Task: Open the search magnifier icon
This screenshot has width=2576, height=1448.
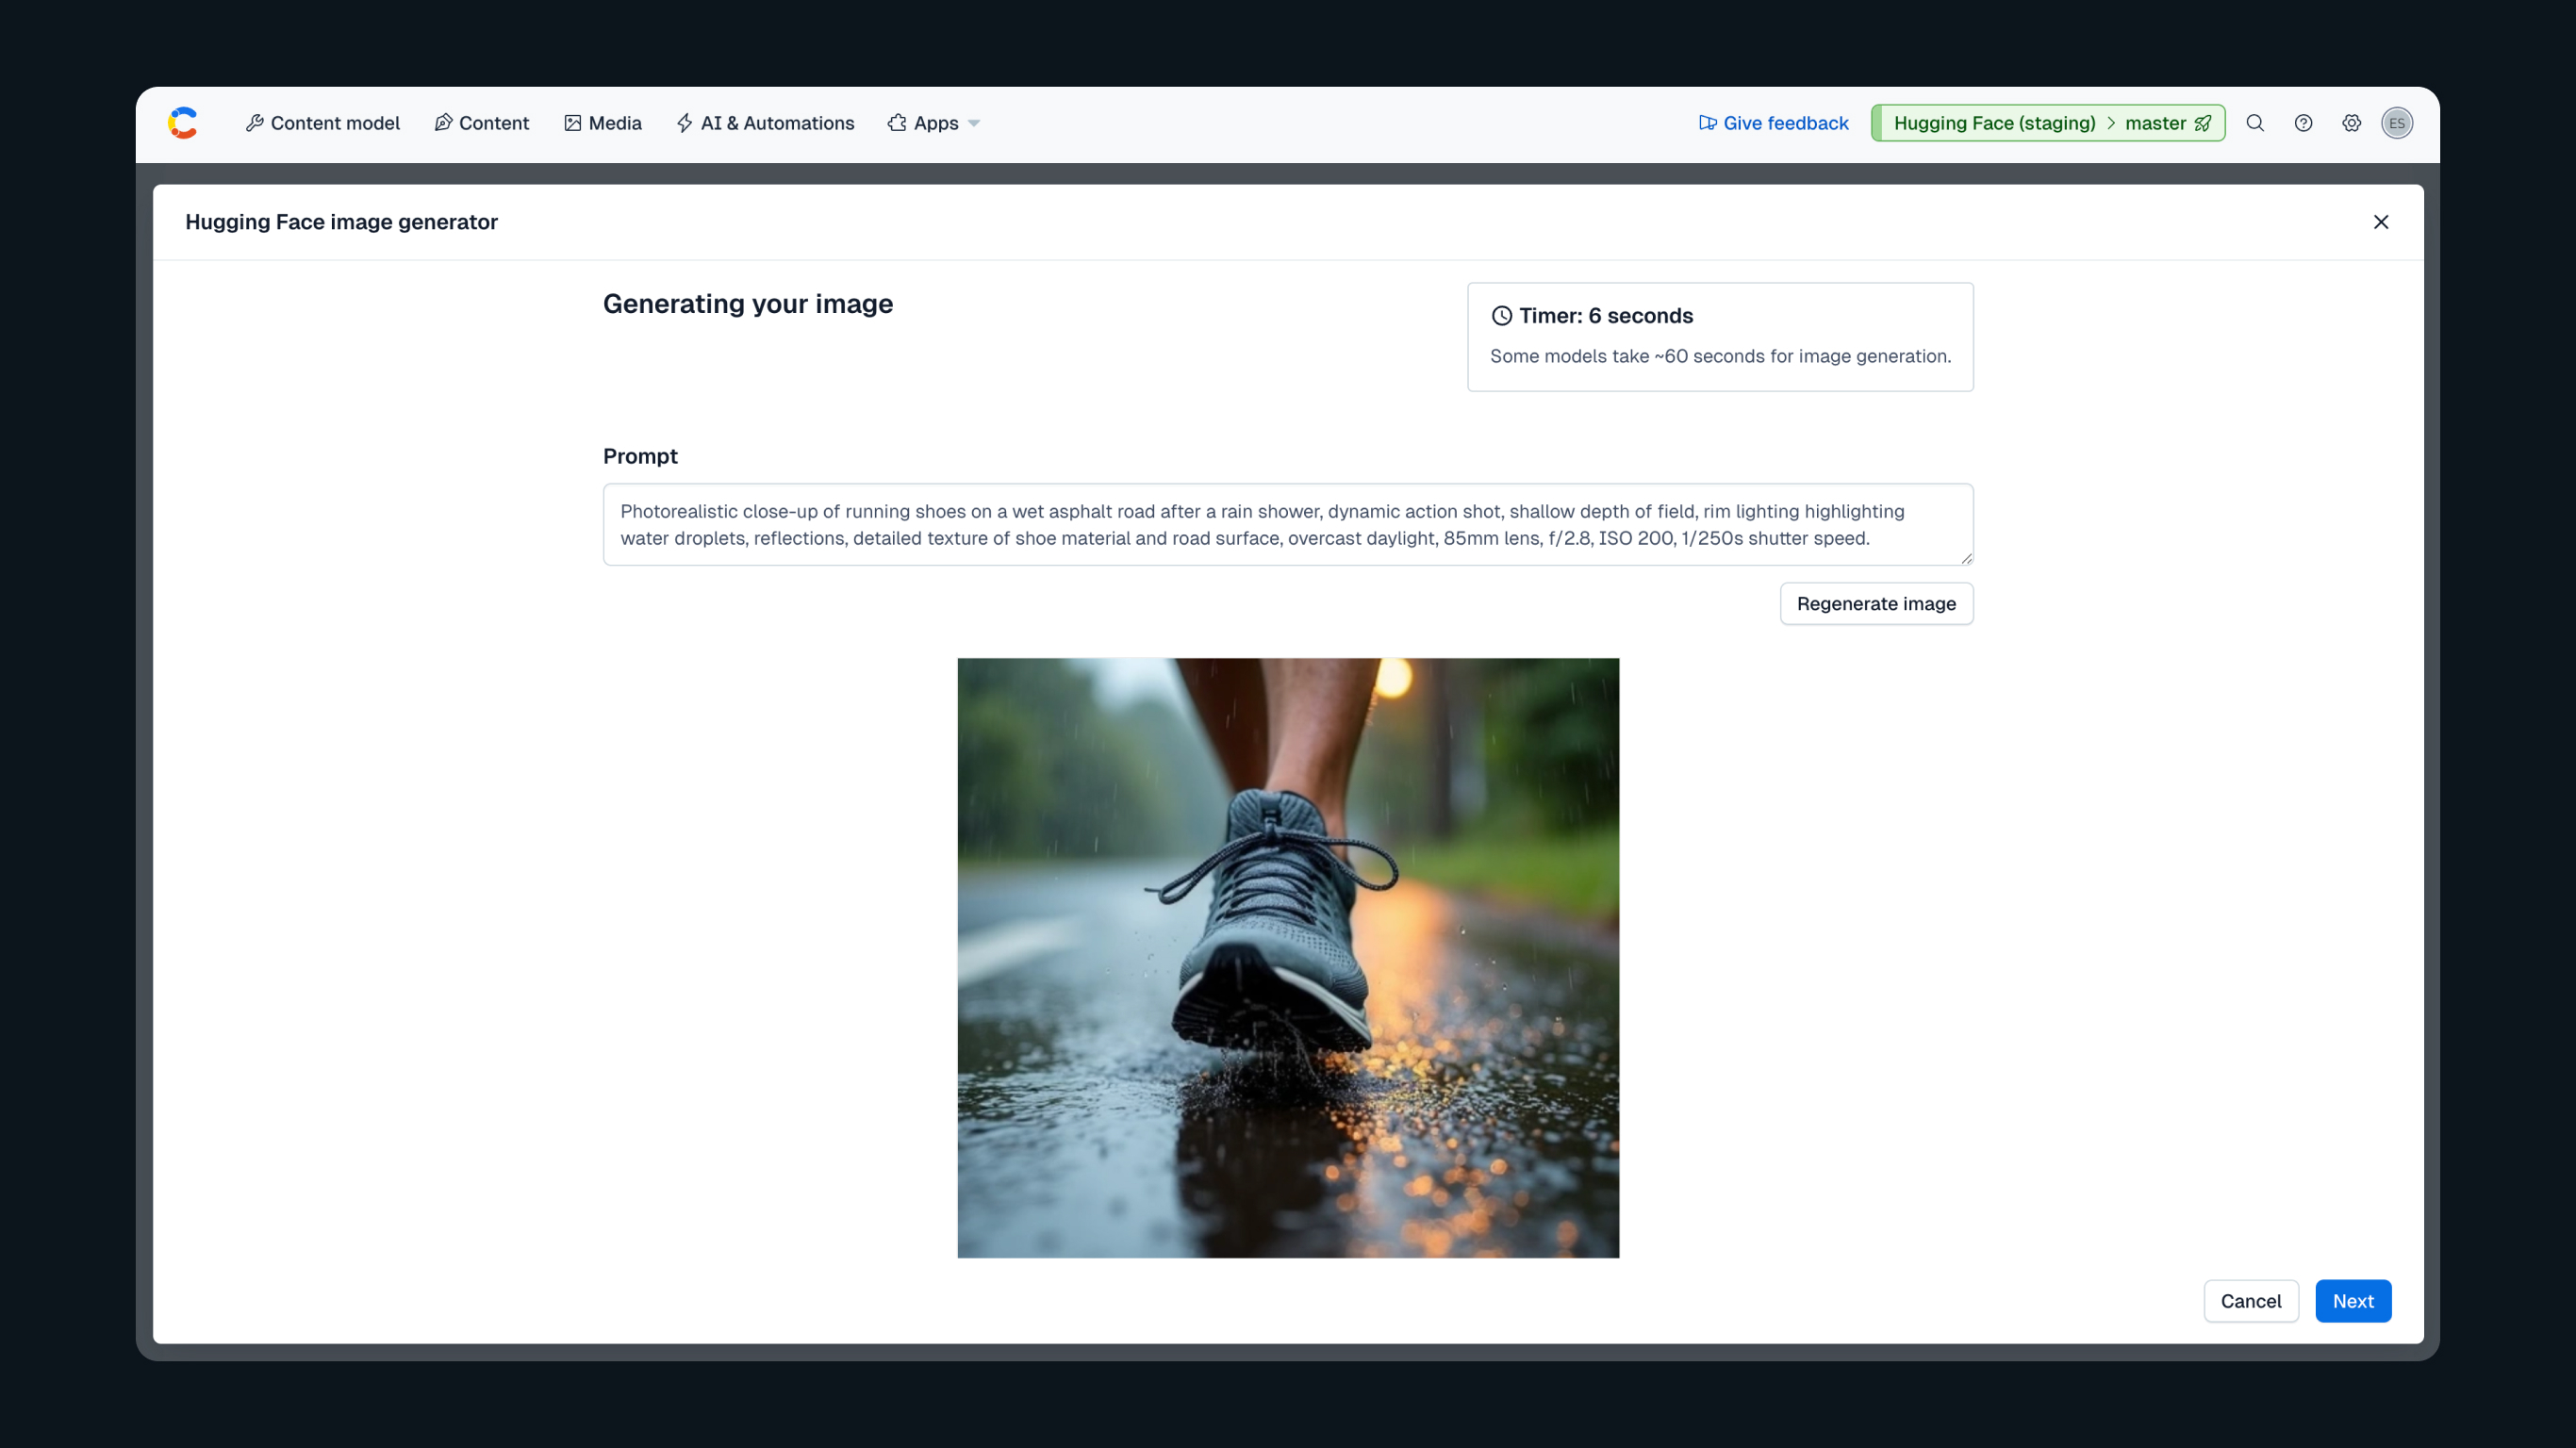Action: (2255, 123)
